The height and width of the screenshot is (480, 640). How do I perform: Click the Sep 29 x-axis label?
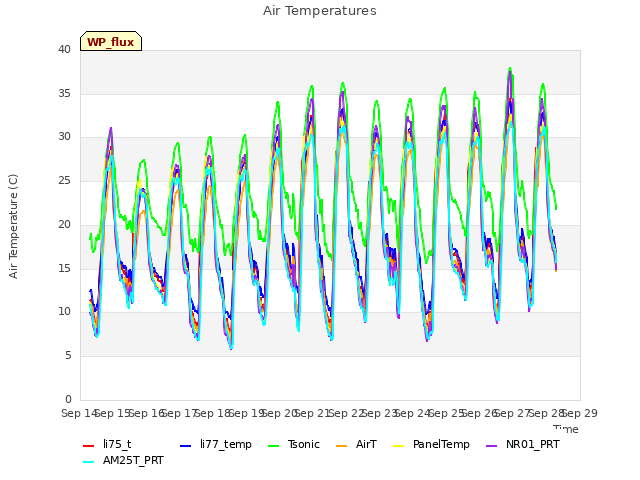(580, 413)
